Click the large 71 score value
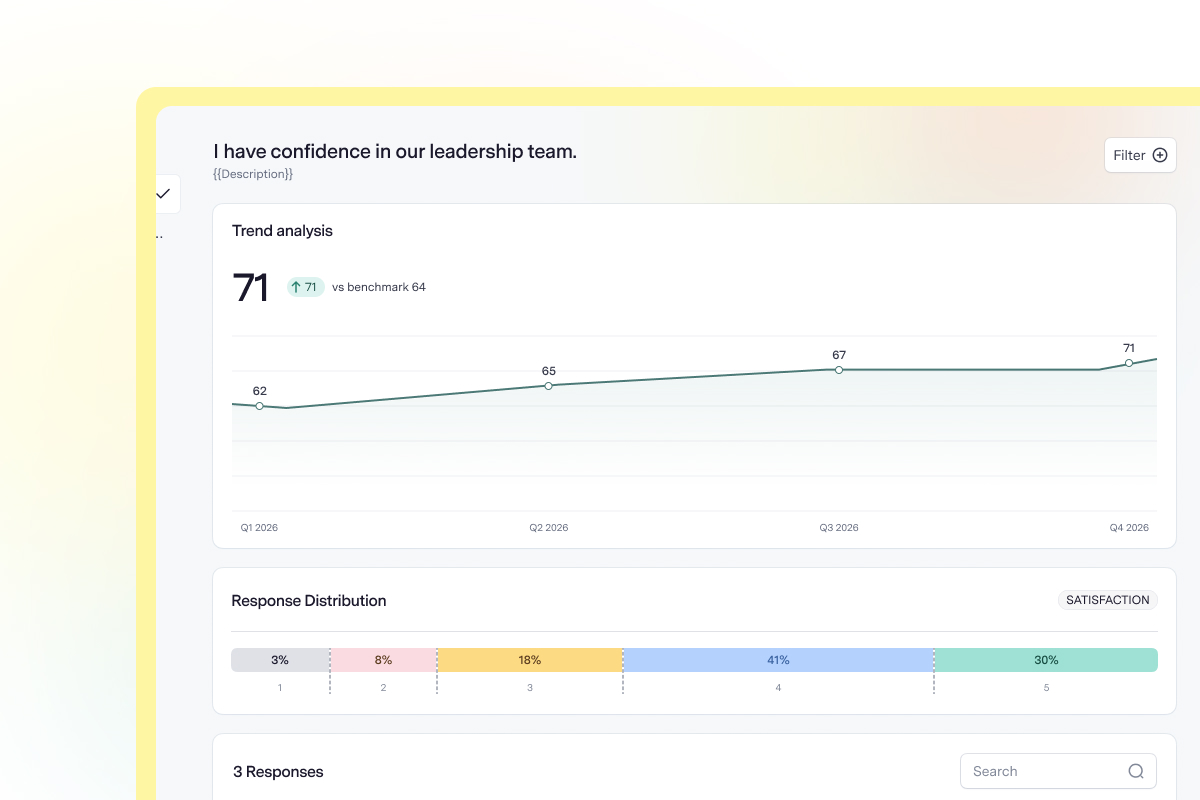 click(x=251, y=288)
